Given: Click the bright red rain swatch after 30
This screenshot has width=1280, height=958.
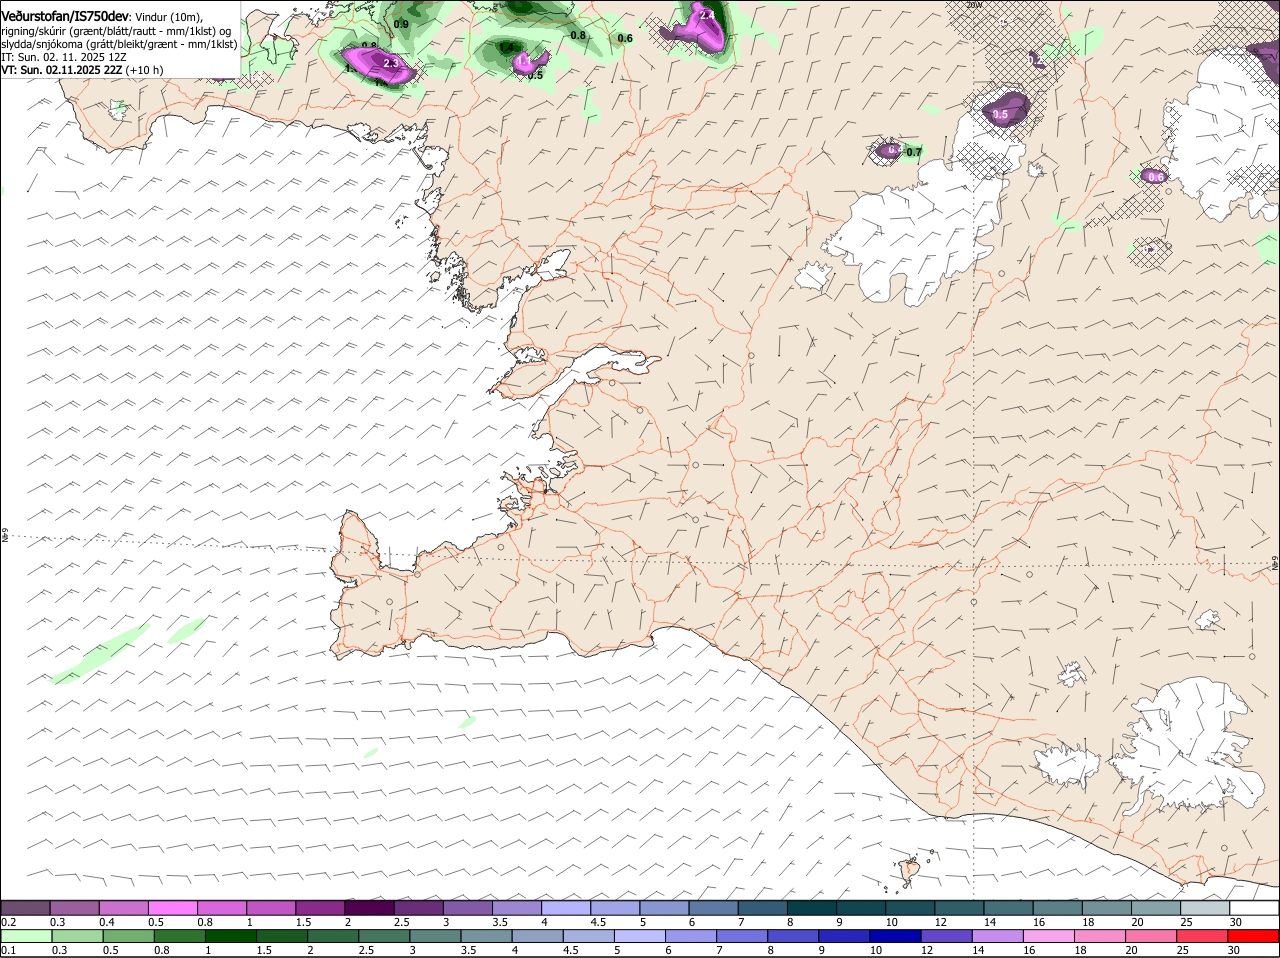Looking at the screenshot, I should (x=1253, y=936).
